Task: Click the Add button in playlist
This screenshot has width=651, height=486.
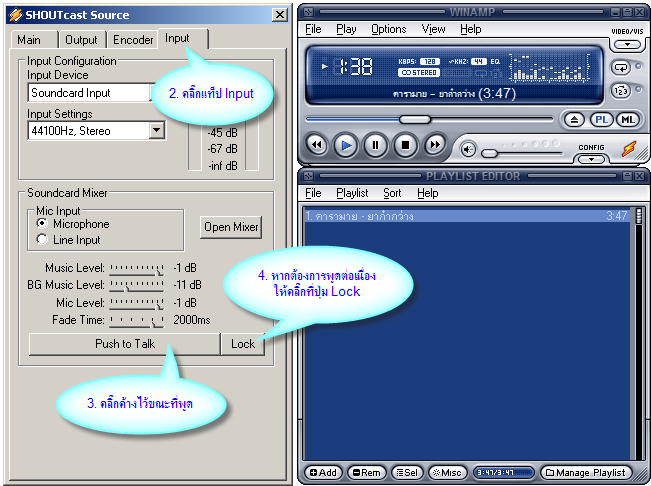Action: [323, 472]
